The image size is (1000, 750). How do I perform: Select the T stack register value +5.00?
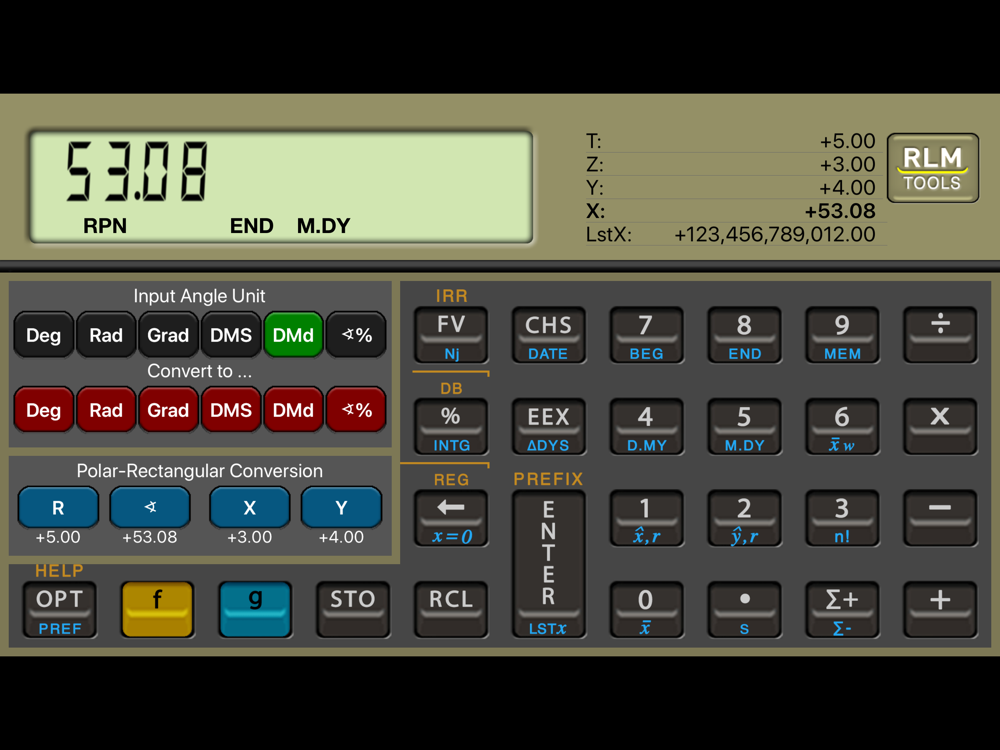pos(847,141)
